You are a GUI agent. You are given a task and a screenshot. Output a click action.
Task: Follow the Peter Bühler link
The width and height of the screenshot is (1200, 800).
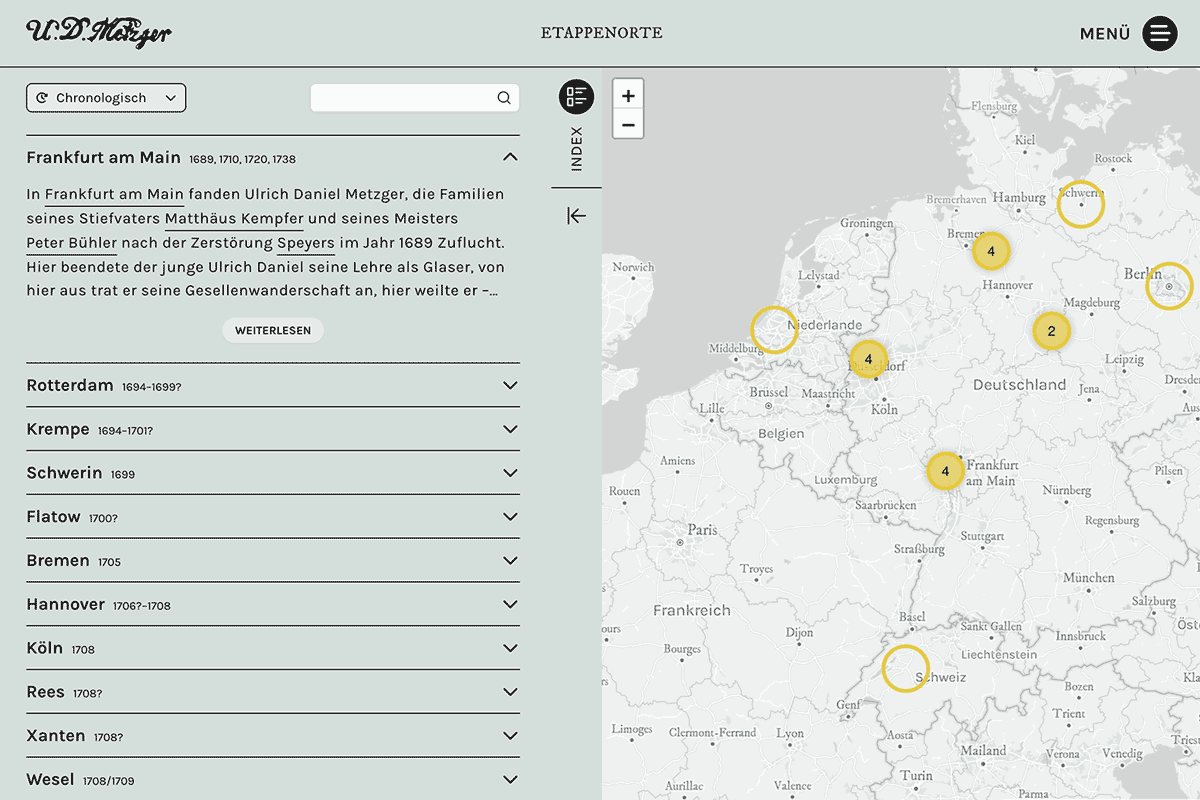click(x=72, y=243)
